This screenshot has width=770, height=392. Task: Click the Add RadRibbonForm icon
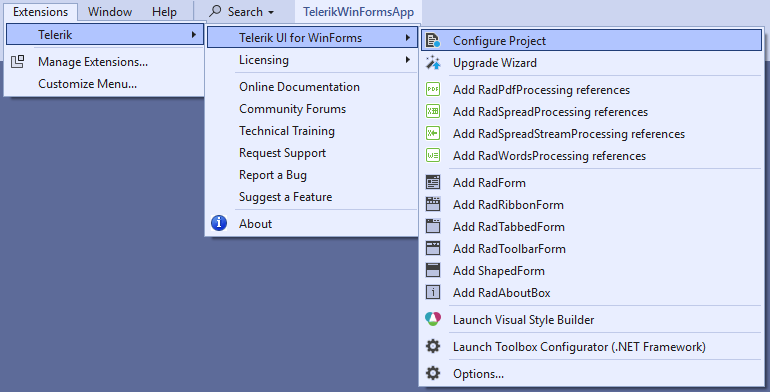coord(433,204)
